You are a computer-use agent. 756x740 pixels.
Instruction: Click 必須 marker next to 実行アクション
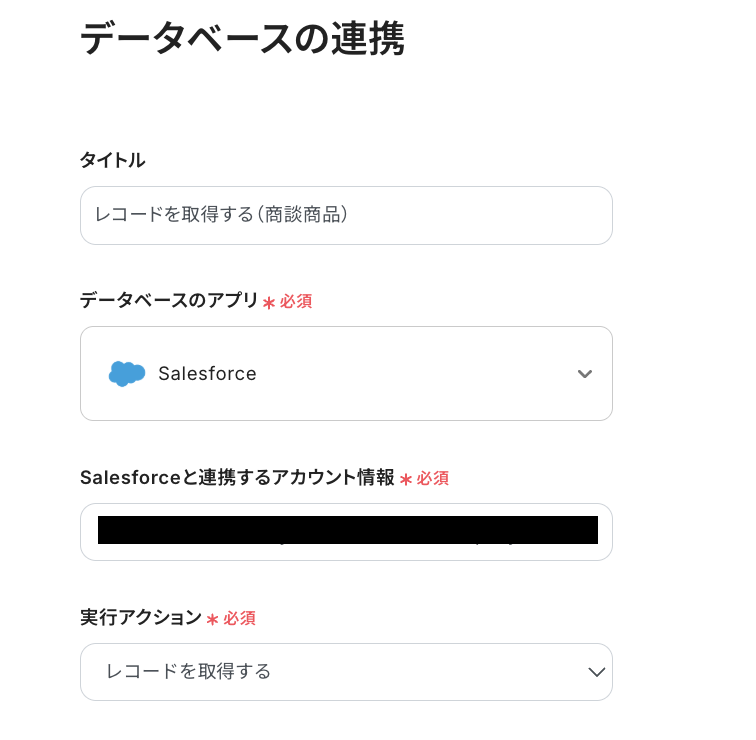coord(239,619)
